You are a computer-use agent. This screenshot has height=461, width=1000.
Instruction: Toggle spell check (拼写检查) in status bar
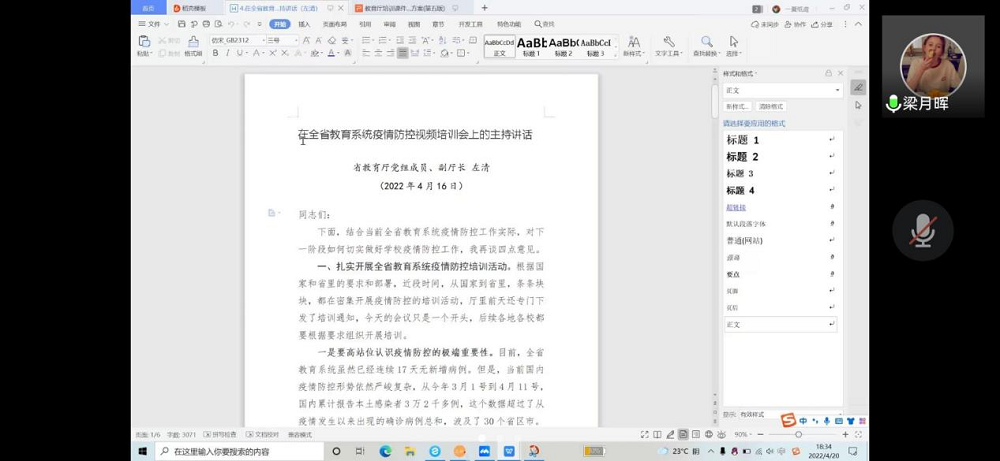click(x=221, y=435)
